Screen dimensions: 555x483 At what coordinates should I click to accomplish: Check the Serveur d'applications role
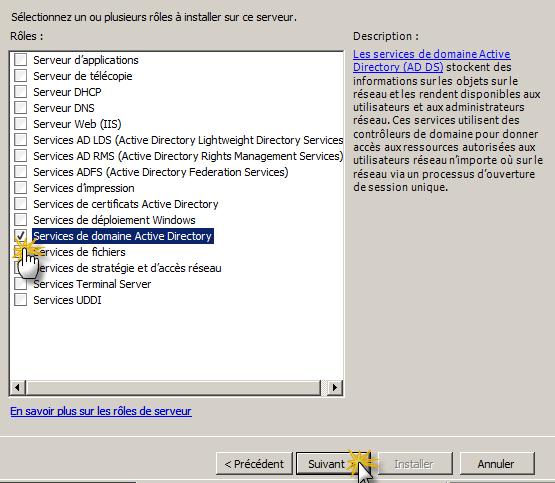[x=21, y=59]
